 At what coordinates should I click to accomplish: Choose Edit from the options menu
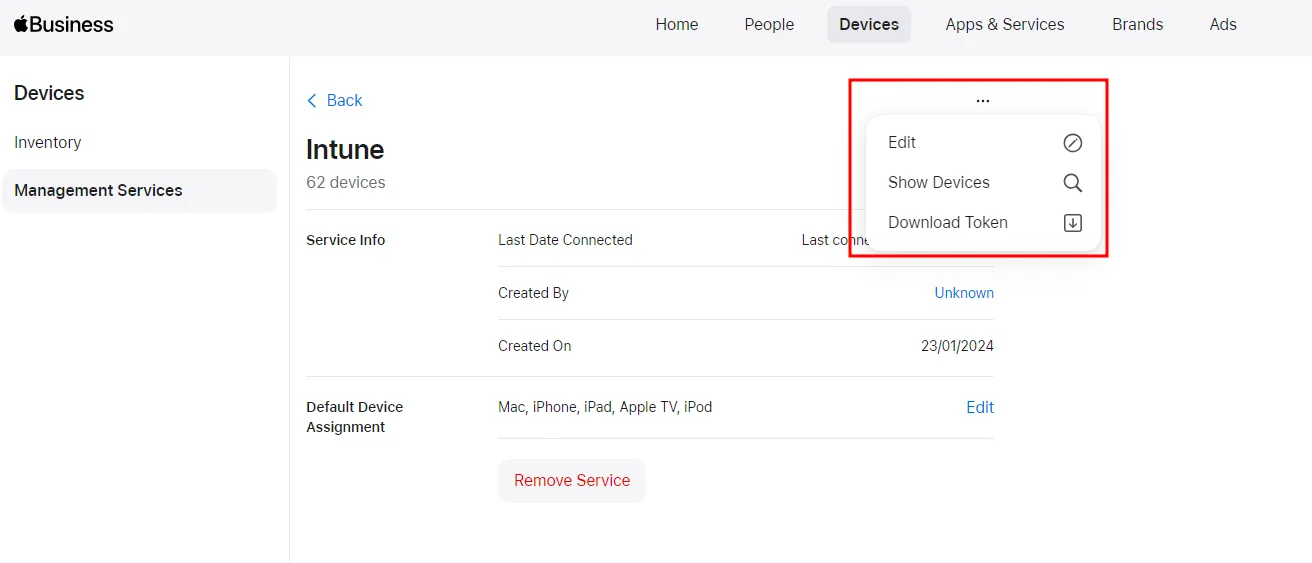[984, 143]
